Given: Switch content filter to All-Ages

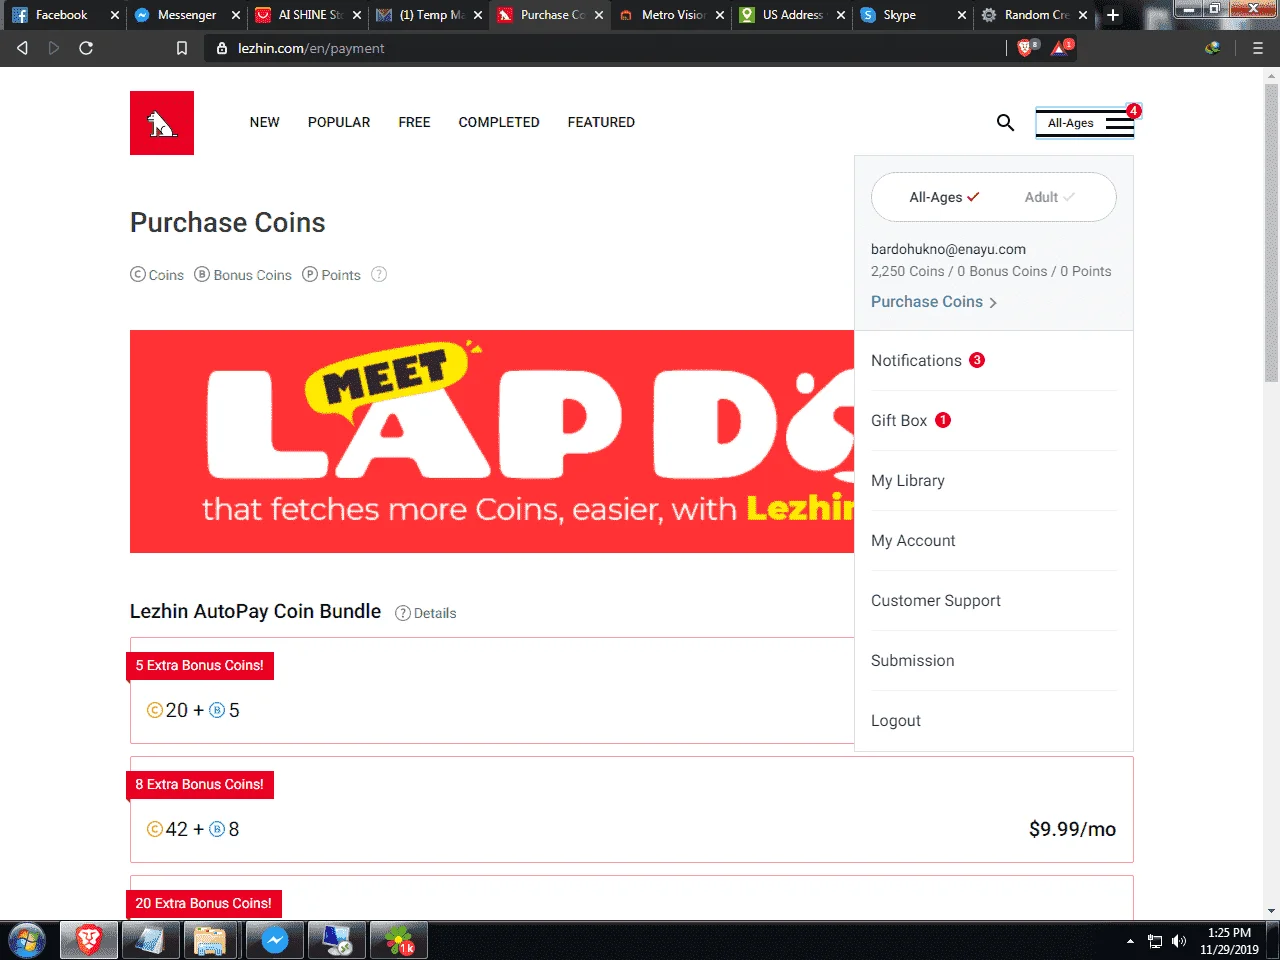Looking at the screenshot, I should (944, 197).
